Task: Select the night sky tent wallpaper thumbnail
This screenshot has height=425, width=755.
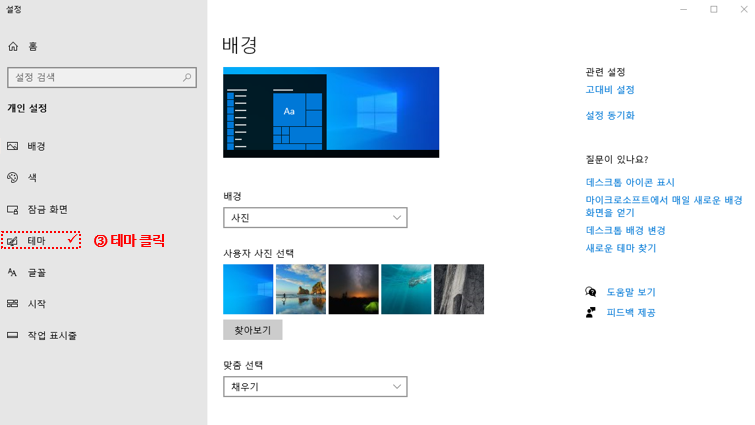Action: [353, 289]
